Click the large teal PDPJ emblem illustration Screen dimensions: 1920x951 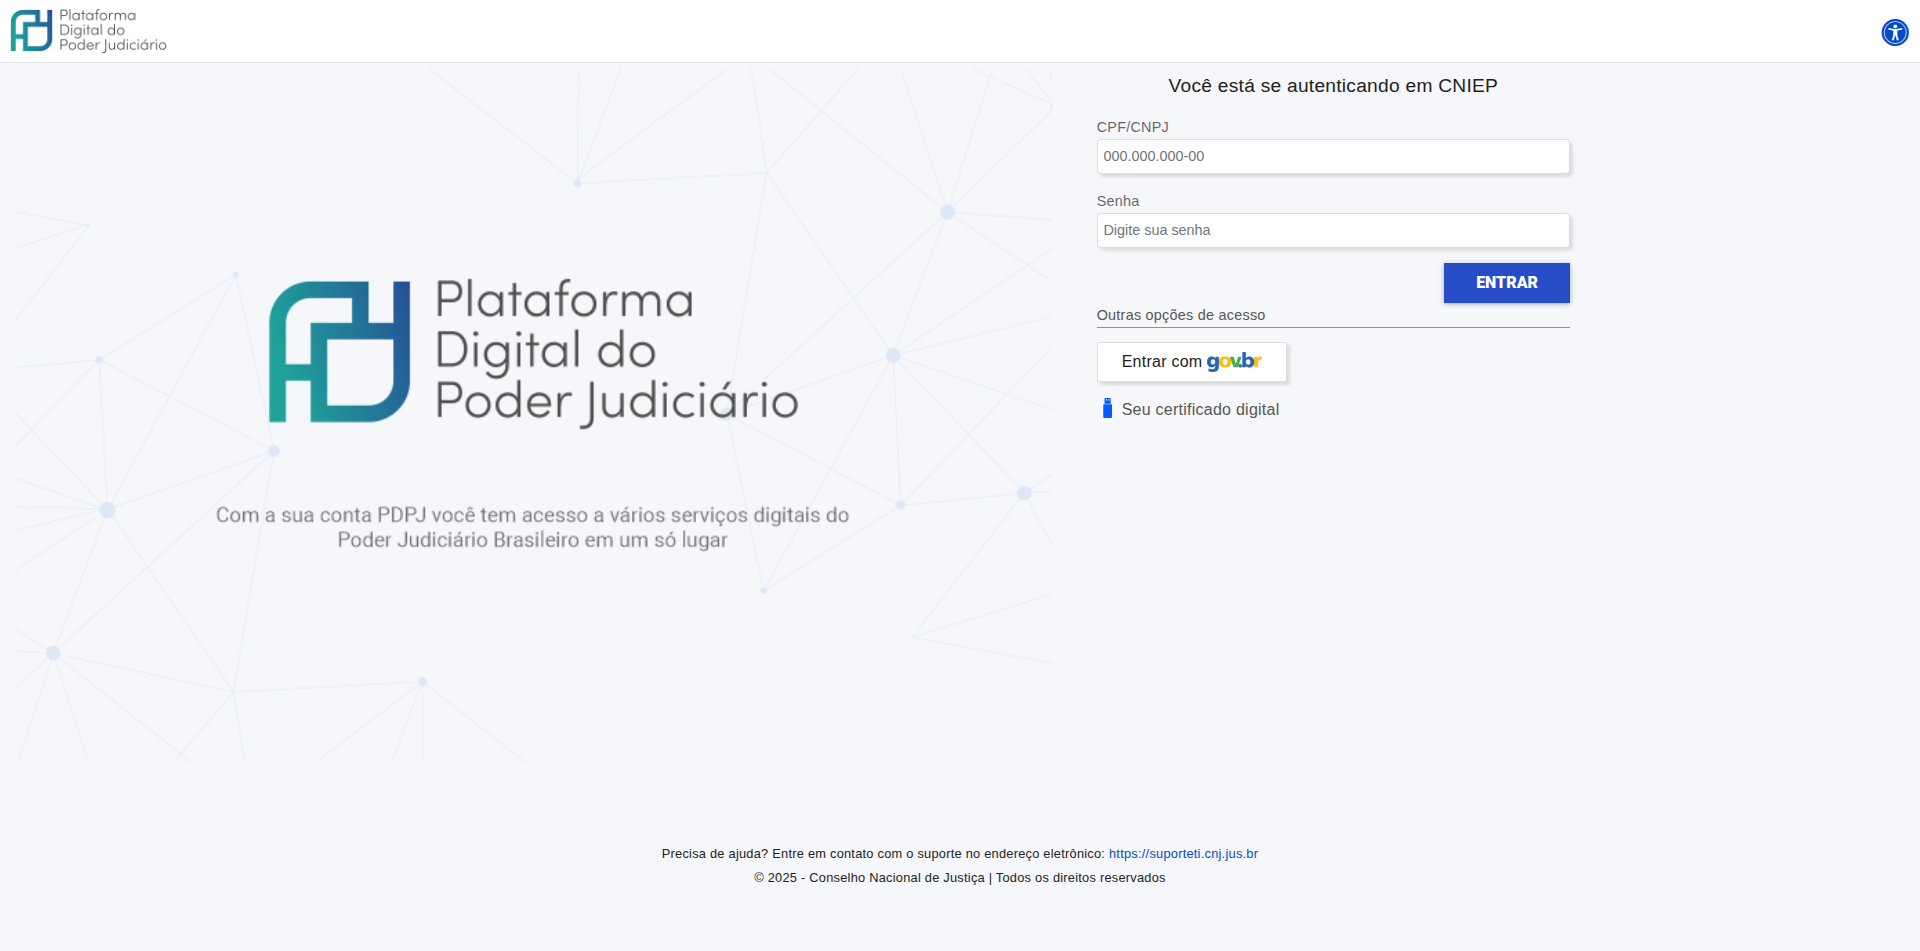pyautogui.click(x=340, y=352)
